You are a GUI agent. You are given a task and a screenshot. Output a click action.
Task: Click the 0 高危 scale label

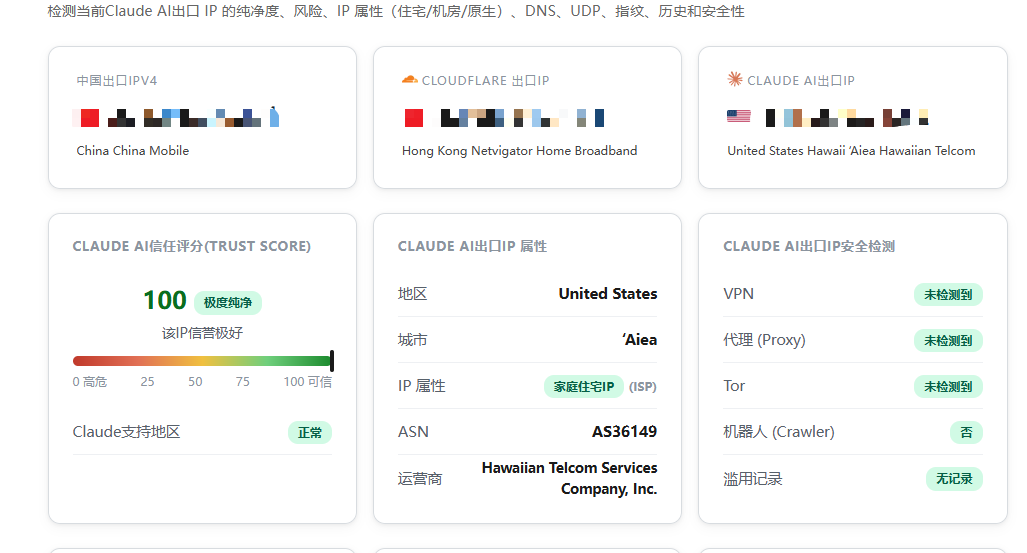coord(90,381)
